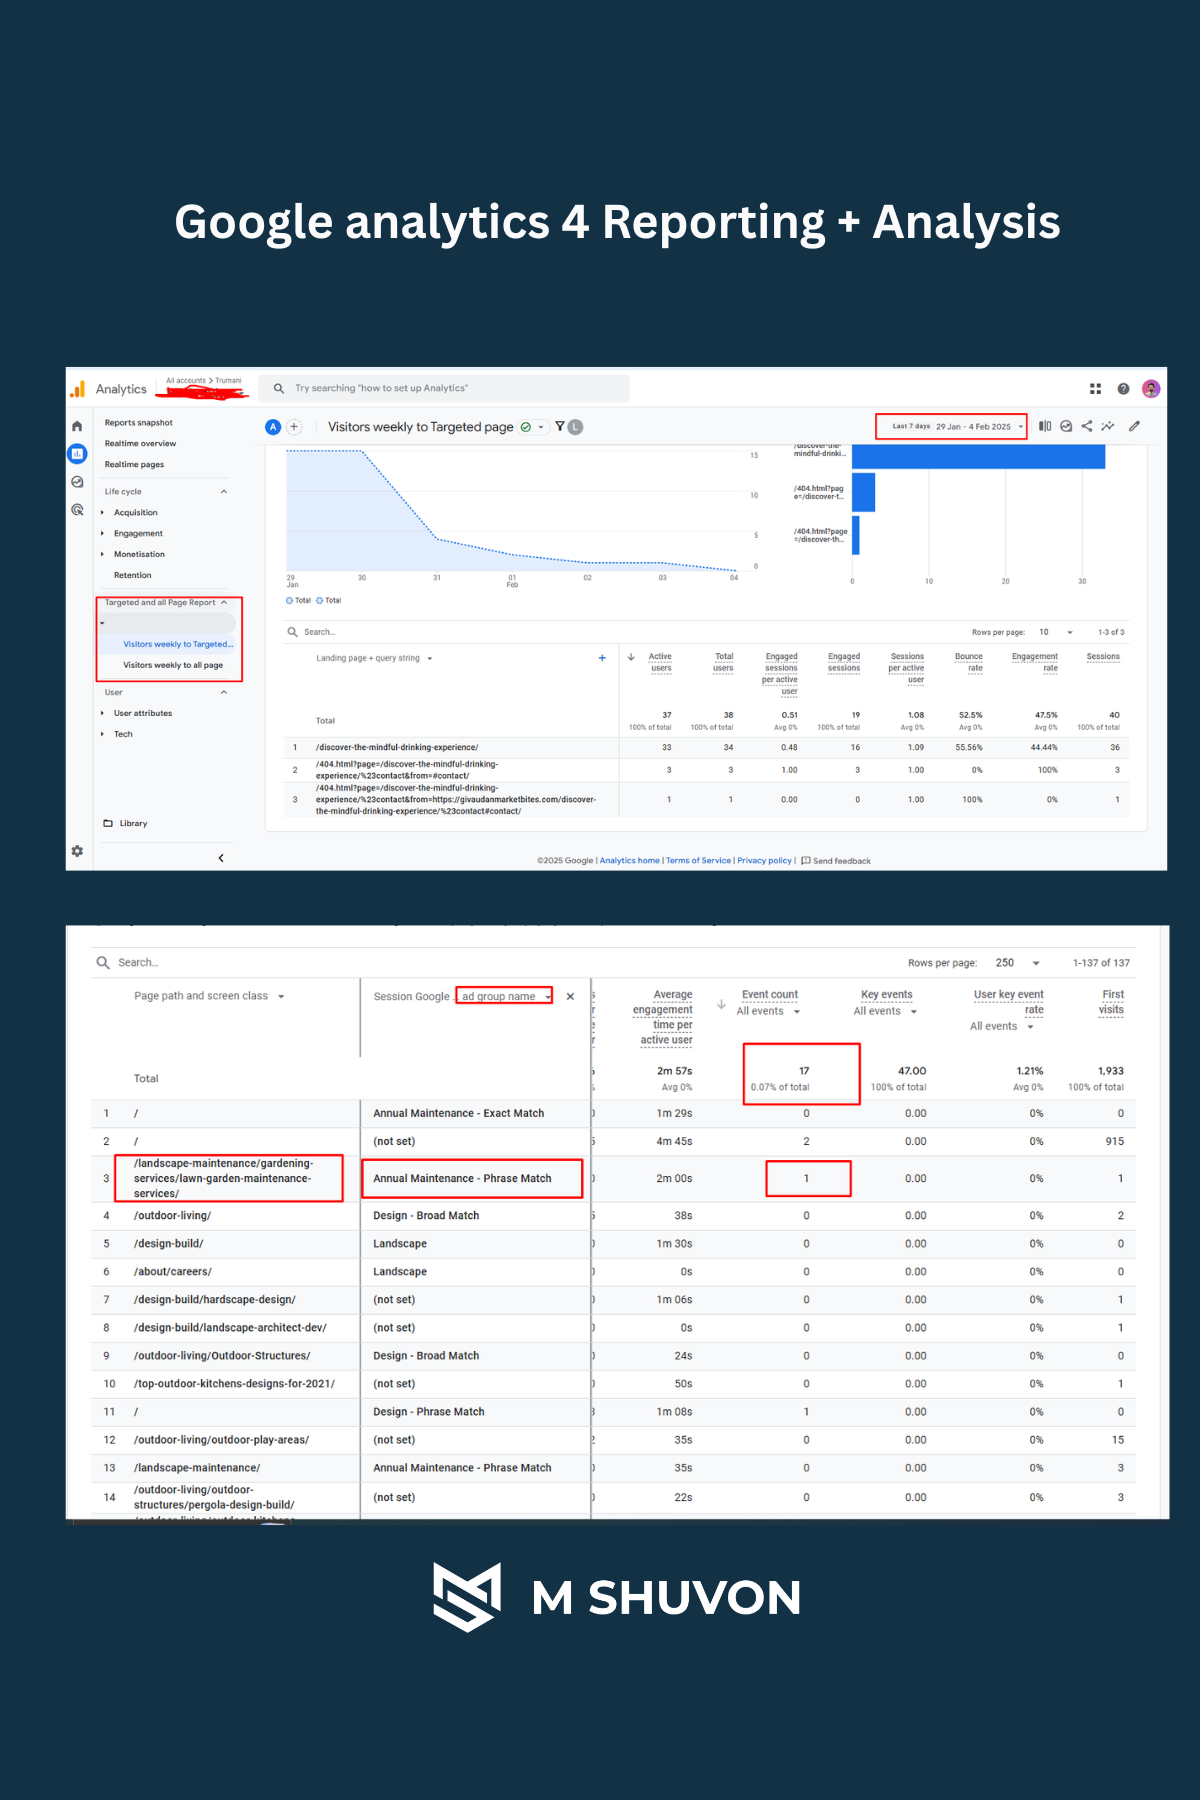The height and width of the screenshot is (1800, 1200).
Task: Open Page path and screen class dropdown
Action: click(x=210, y=996)
